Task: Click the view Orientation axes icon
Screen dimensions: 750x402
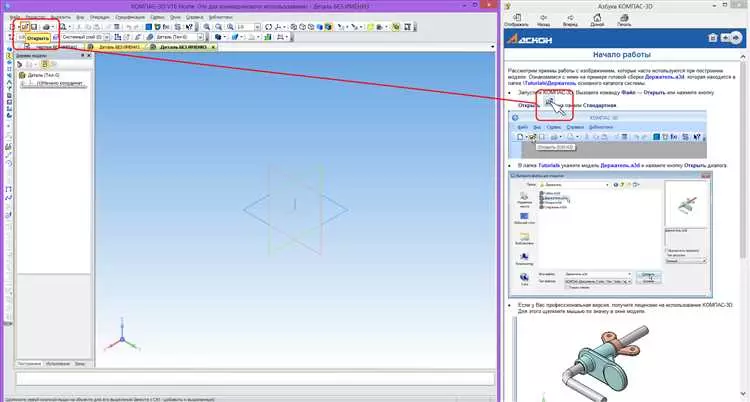Action: tap(278, 27)
